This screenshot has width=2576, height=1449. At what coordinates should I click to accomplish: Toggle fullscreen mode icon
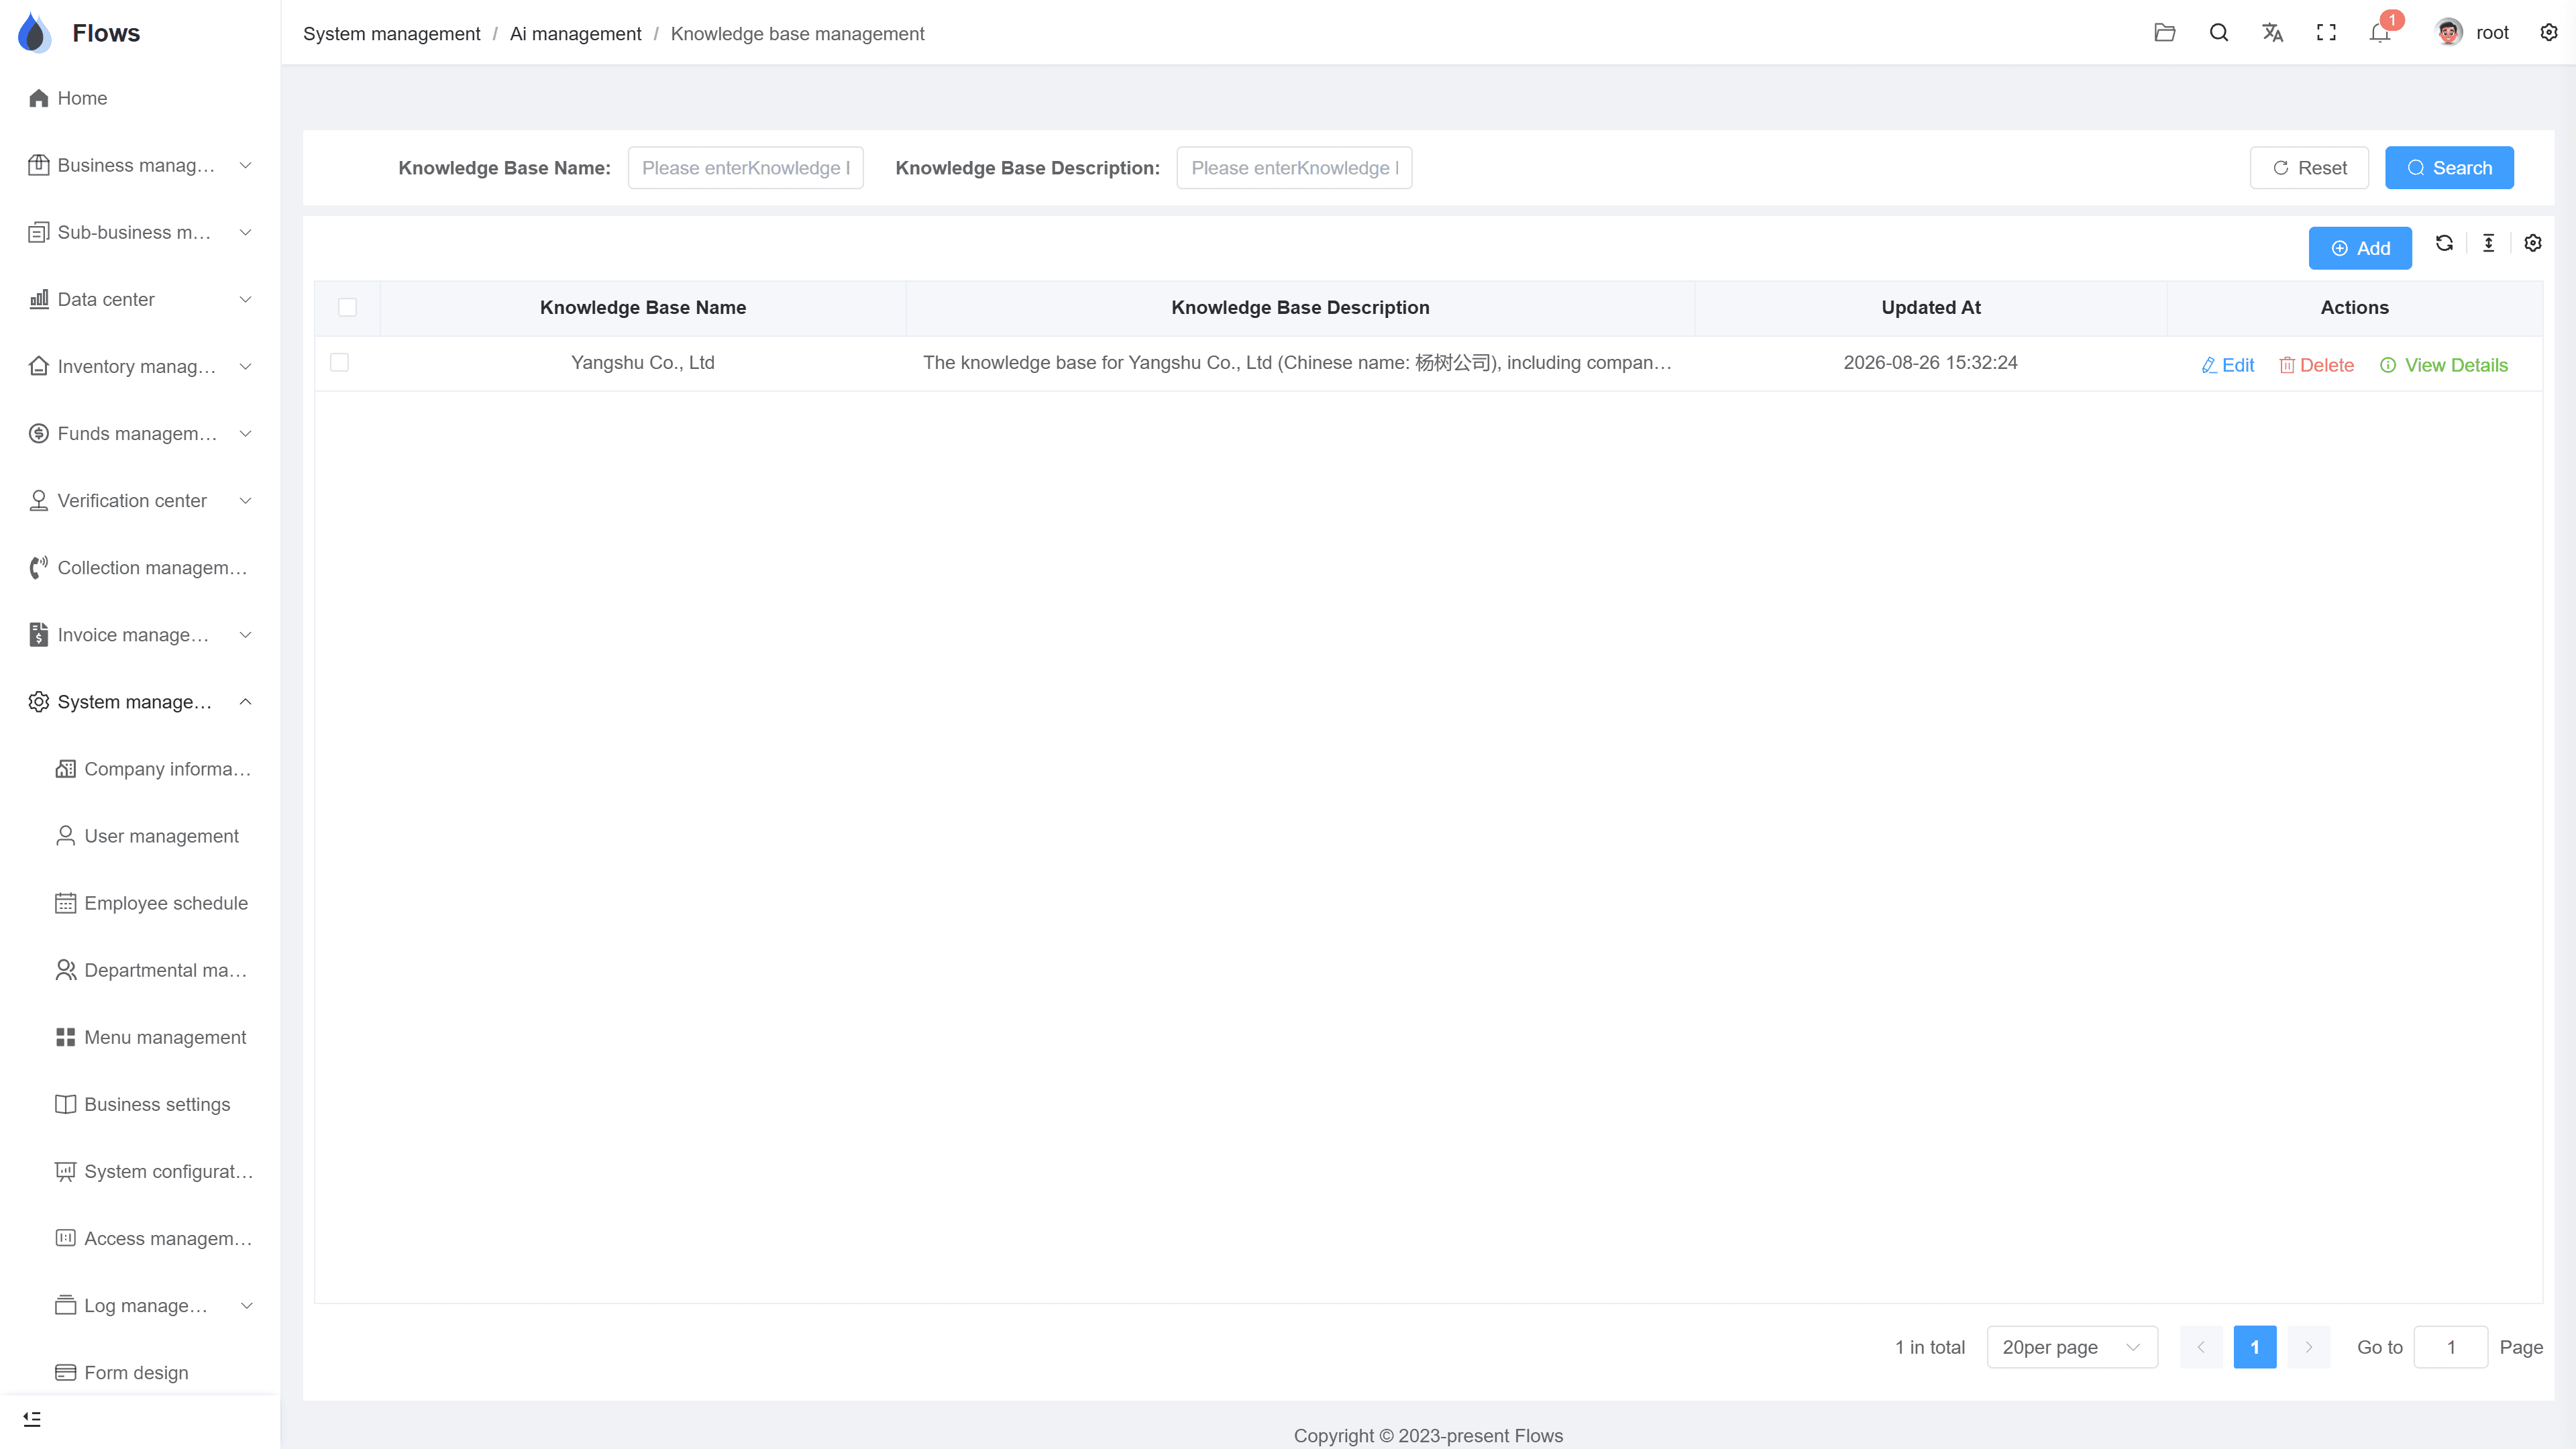[x=2327, y=33]
